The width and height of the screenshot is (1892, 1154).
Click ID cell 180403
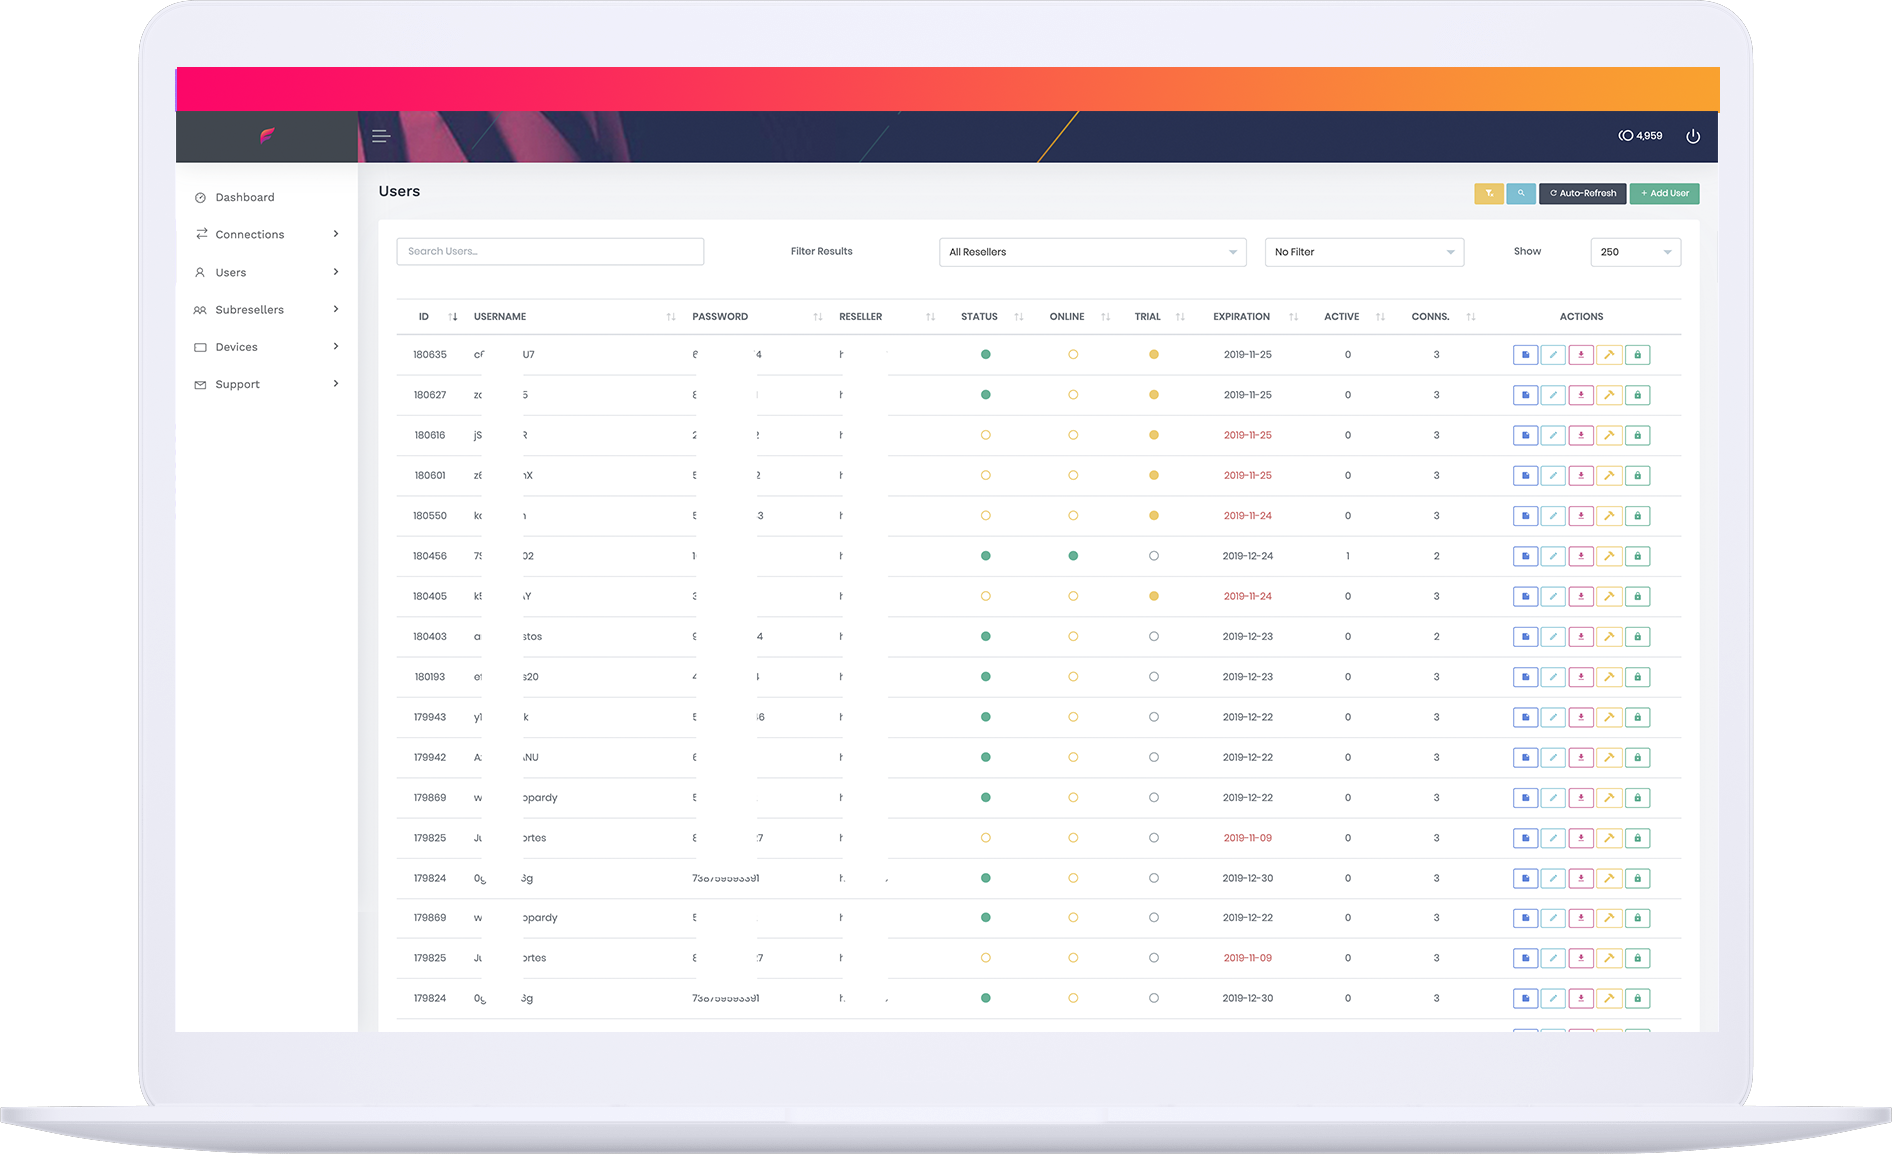tap(430, 637)
